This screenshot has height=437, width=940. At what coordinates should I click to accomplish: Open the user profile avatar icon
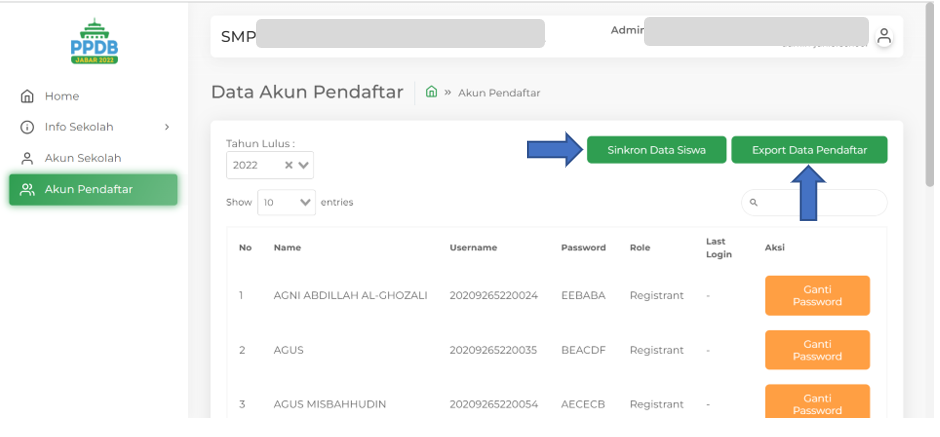pyautogui.click(x=883, y=37)
